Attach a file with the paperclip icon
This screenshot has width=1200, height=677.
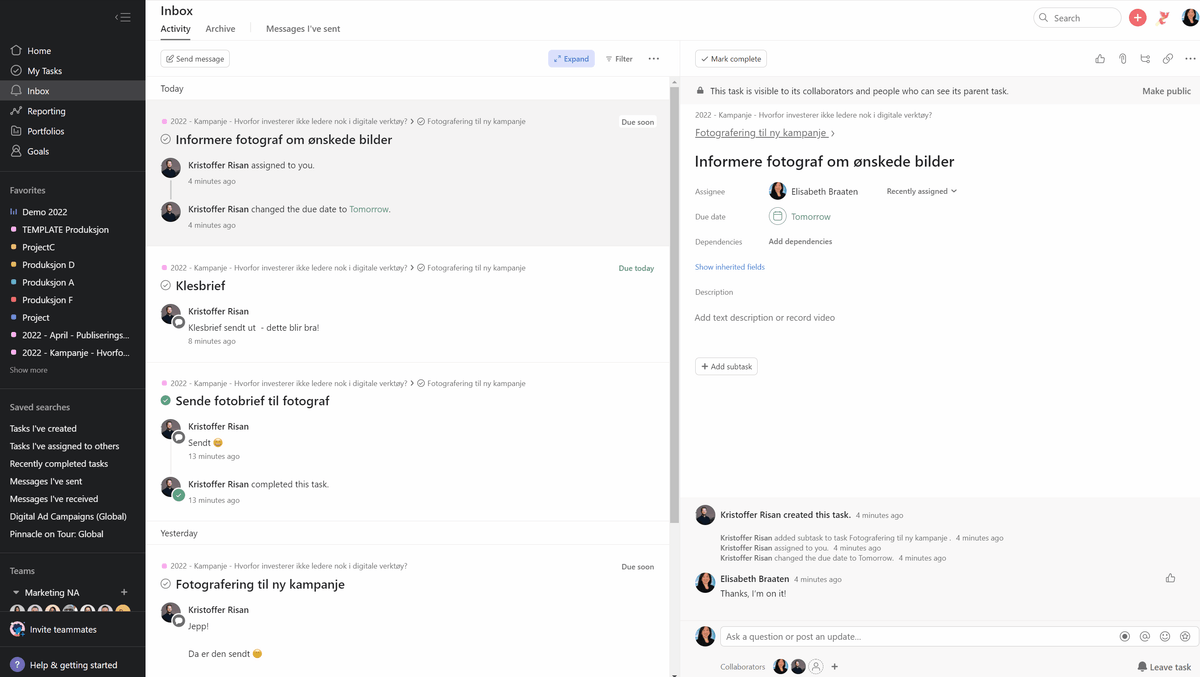[1123, 59]
